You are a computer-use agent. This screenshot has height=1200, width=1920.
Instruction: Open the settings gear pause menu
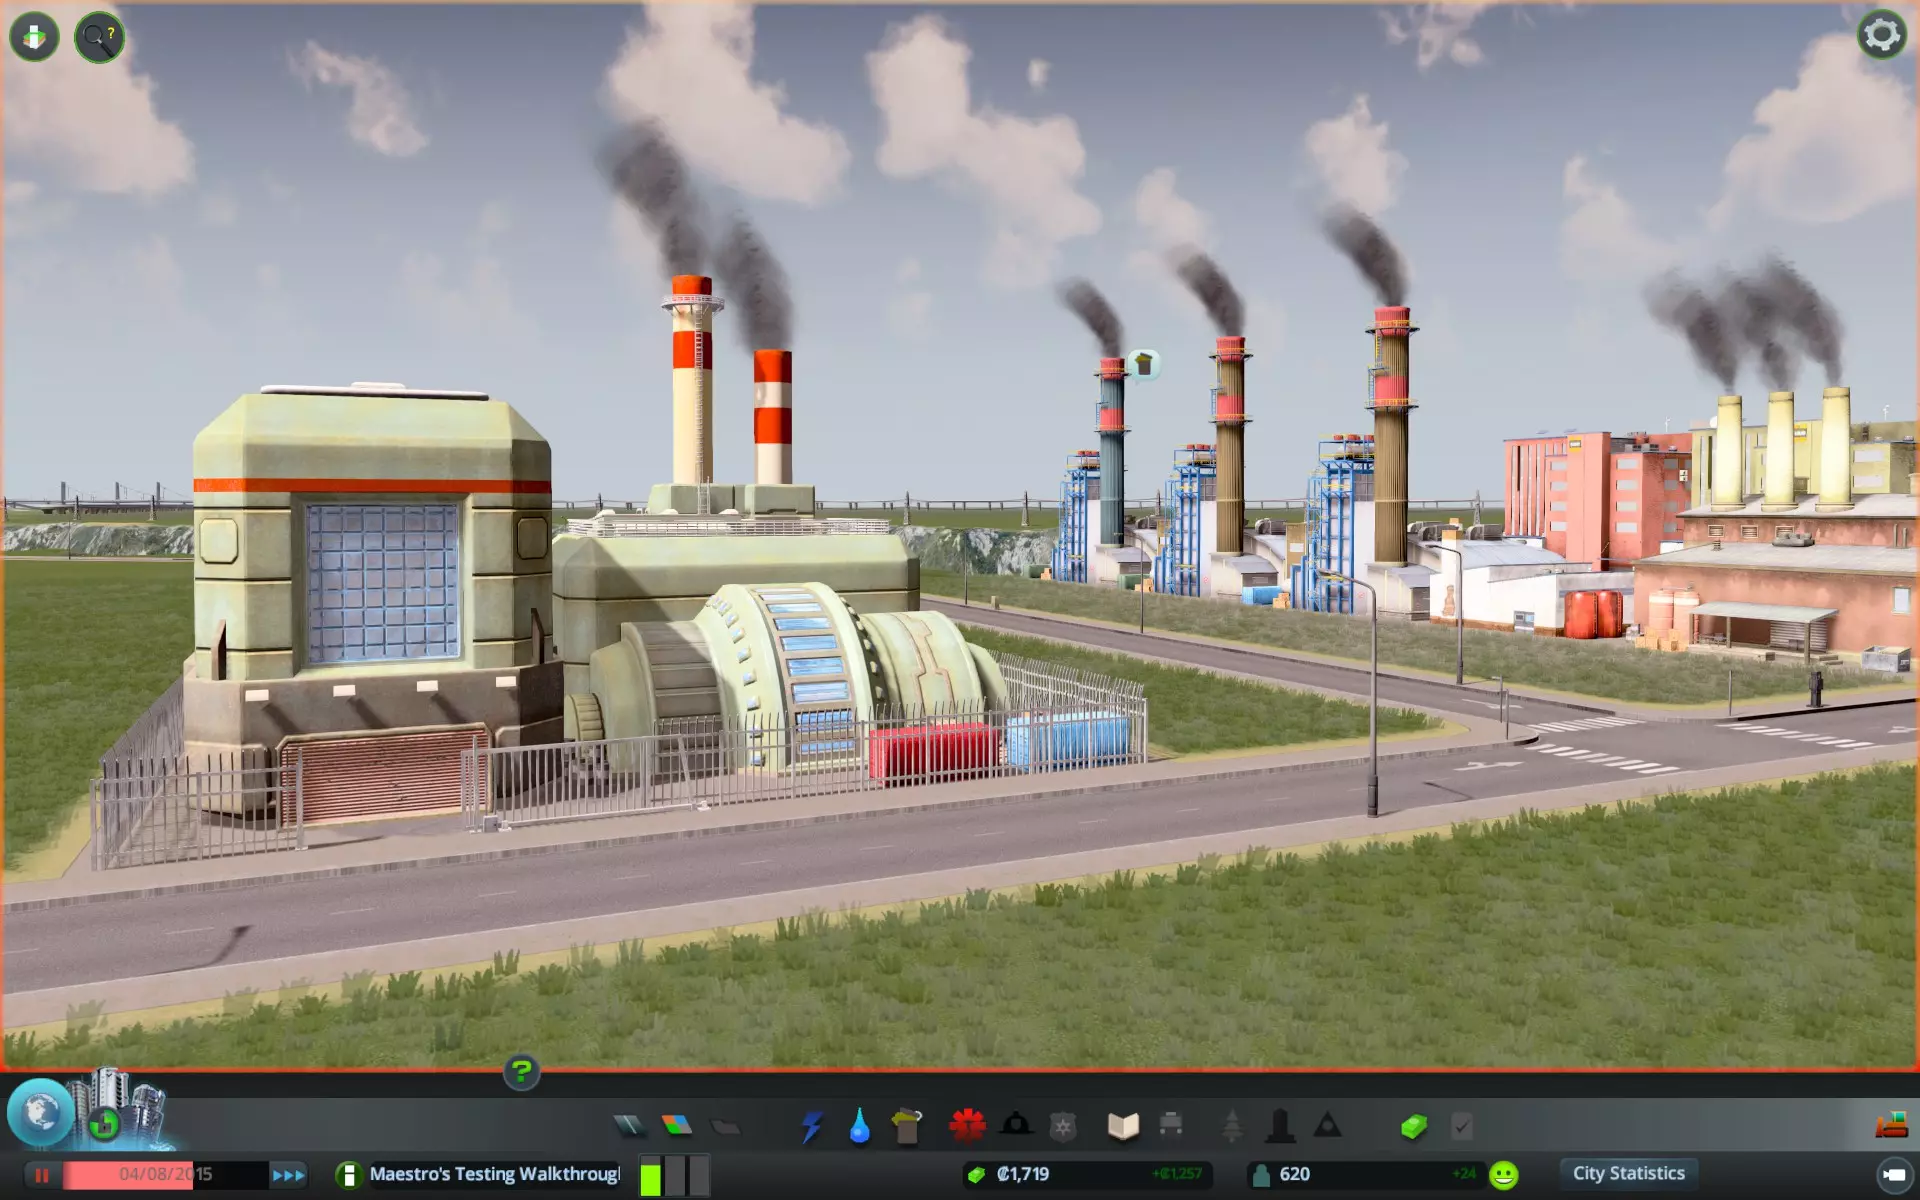(1881, 35)
